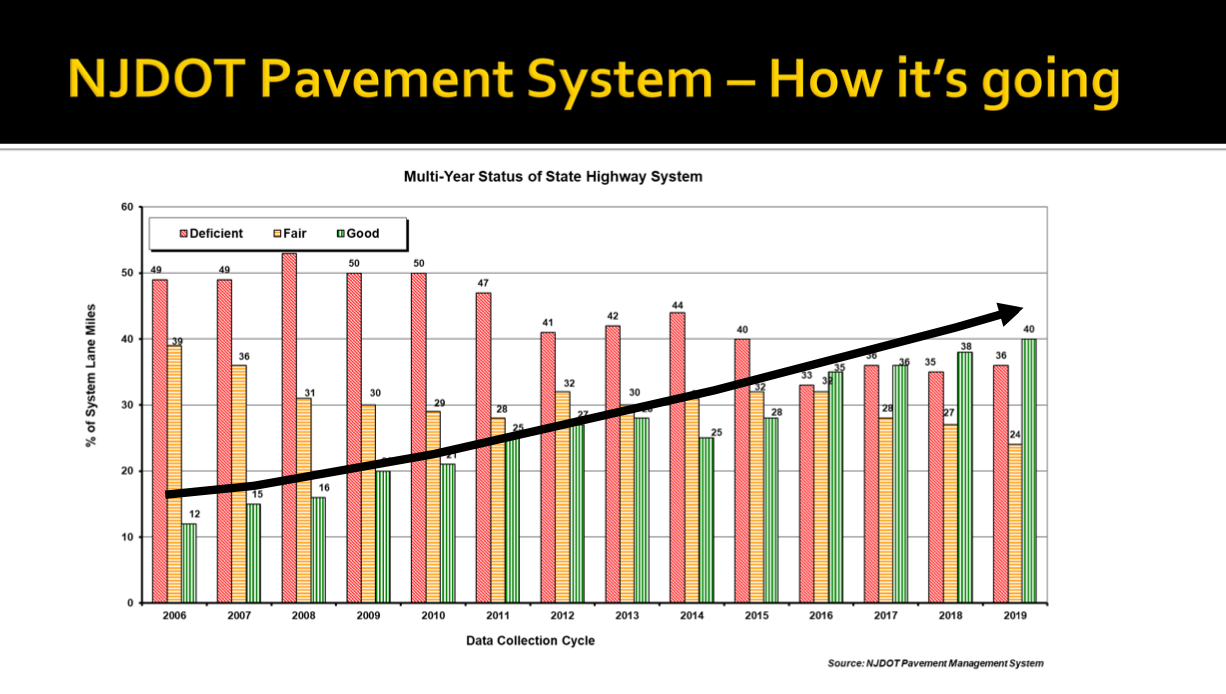Select the green 2014 Good bar

click(706, 521)
